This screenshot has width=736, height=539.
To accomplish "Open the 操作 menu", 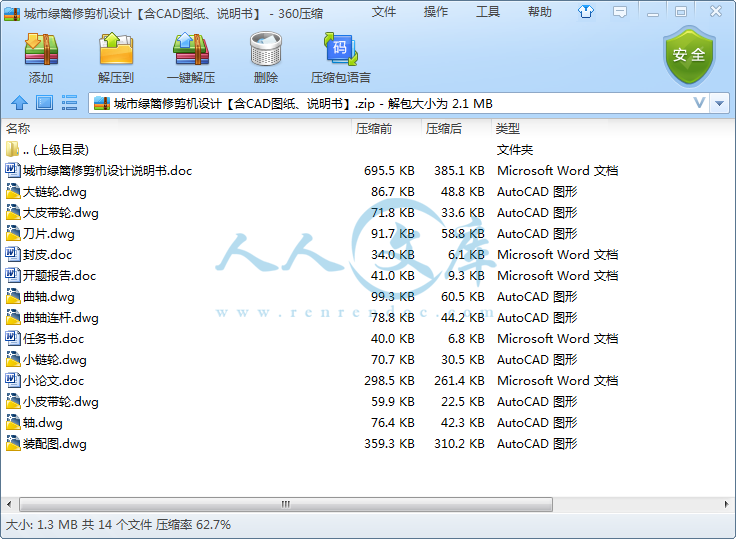I will coord(436,12).
